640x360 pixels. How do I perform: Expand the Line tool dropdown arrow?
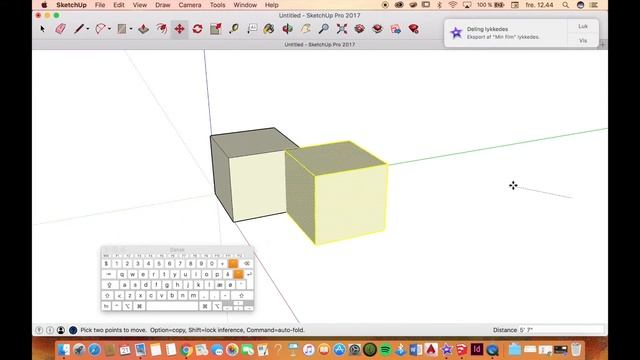[x=88, y=29]
